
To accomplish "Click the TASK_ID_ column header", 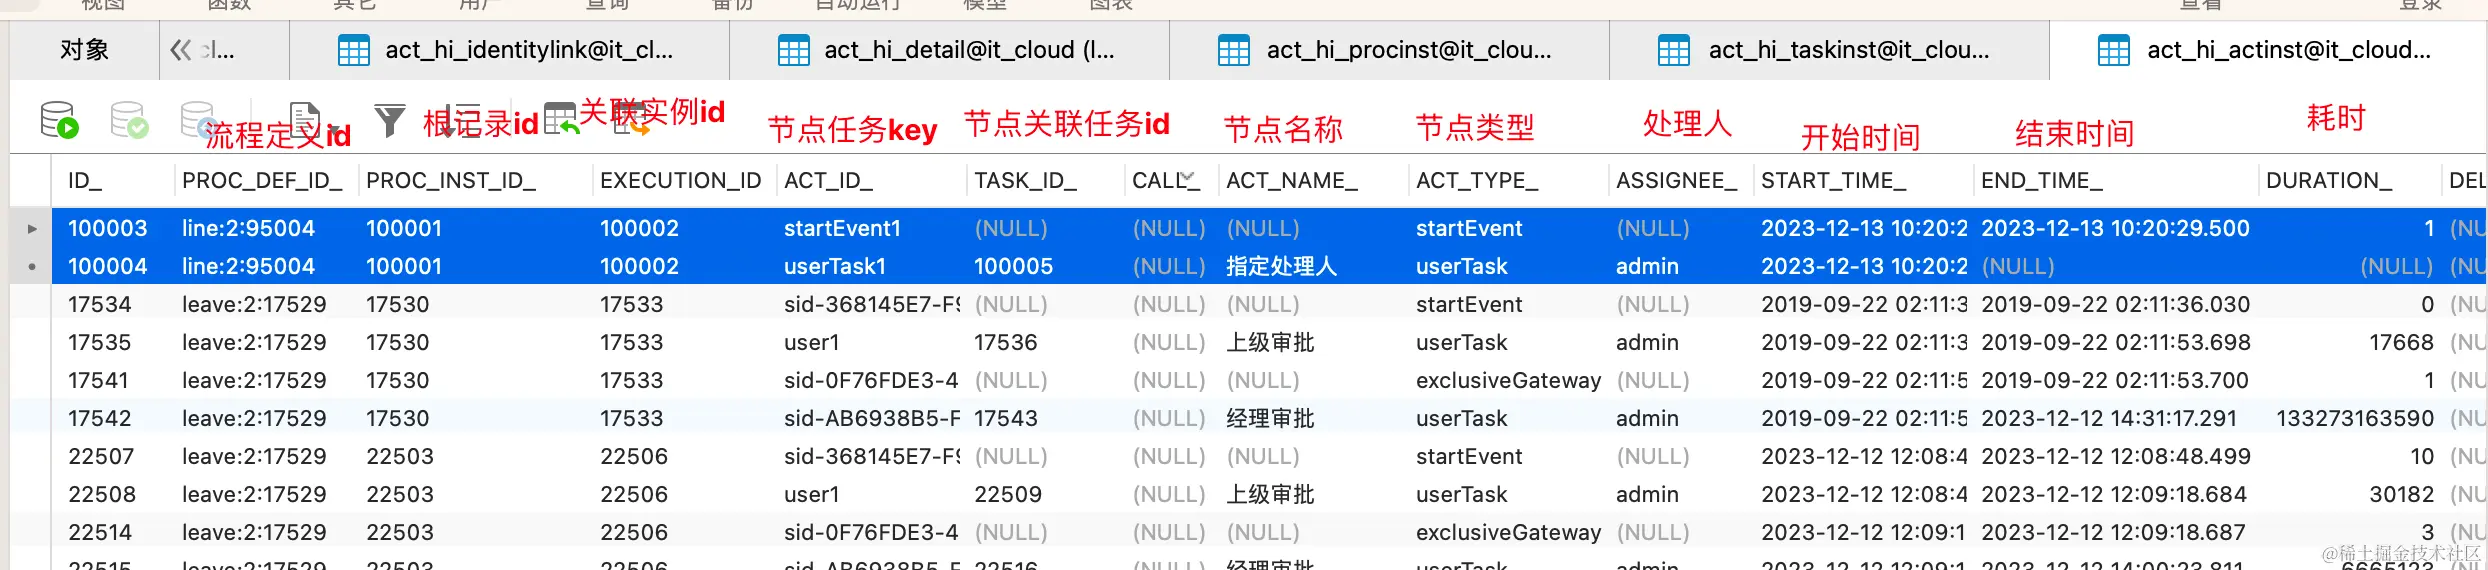I will (x=1046, y=181).
